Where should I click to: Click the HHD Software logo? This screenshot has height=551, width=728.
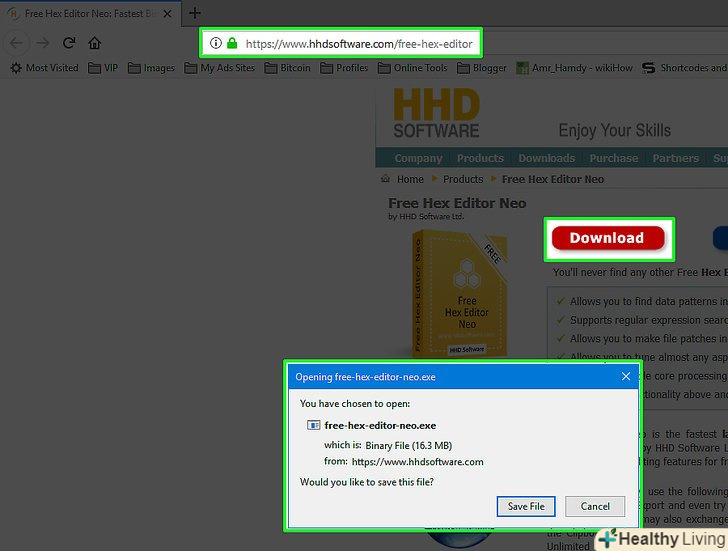tap(436, 113)
